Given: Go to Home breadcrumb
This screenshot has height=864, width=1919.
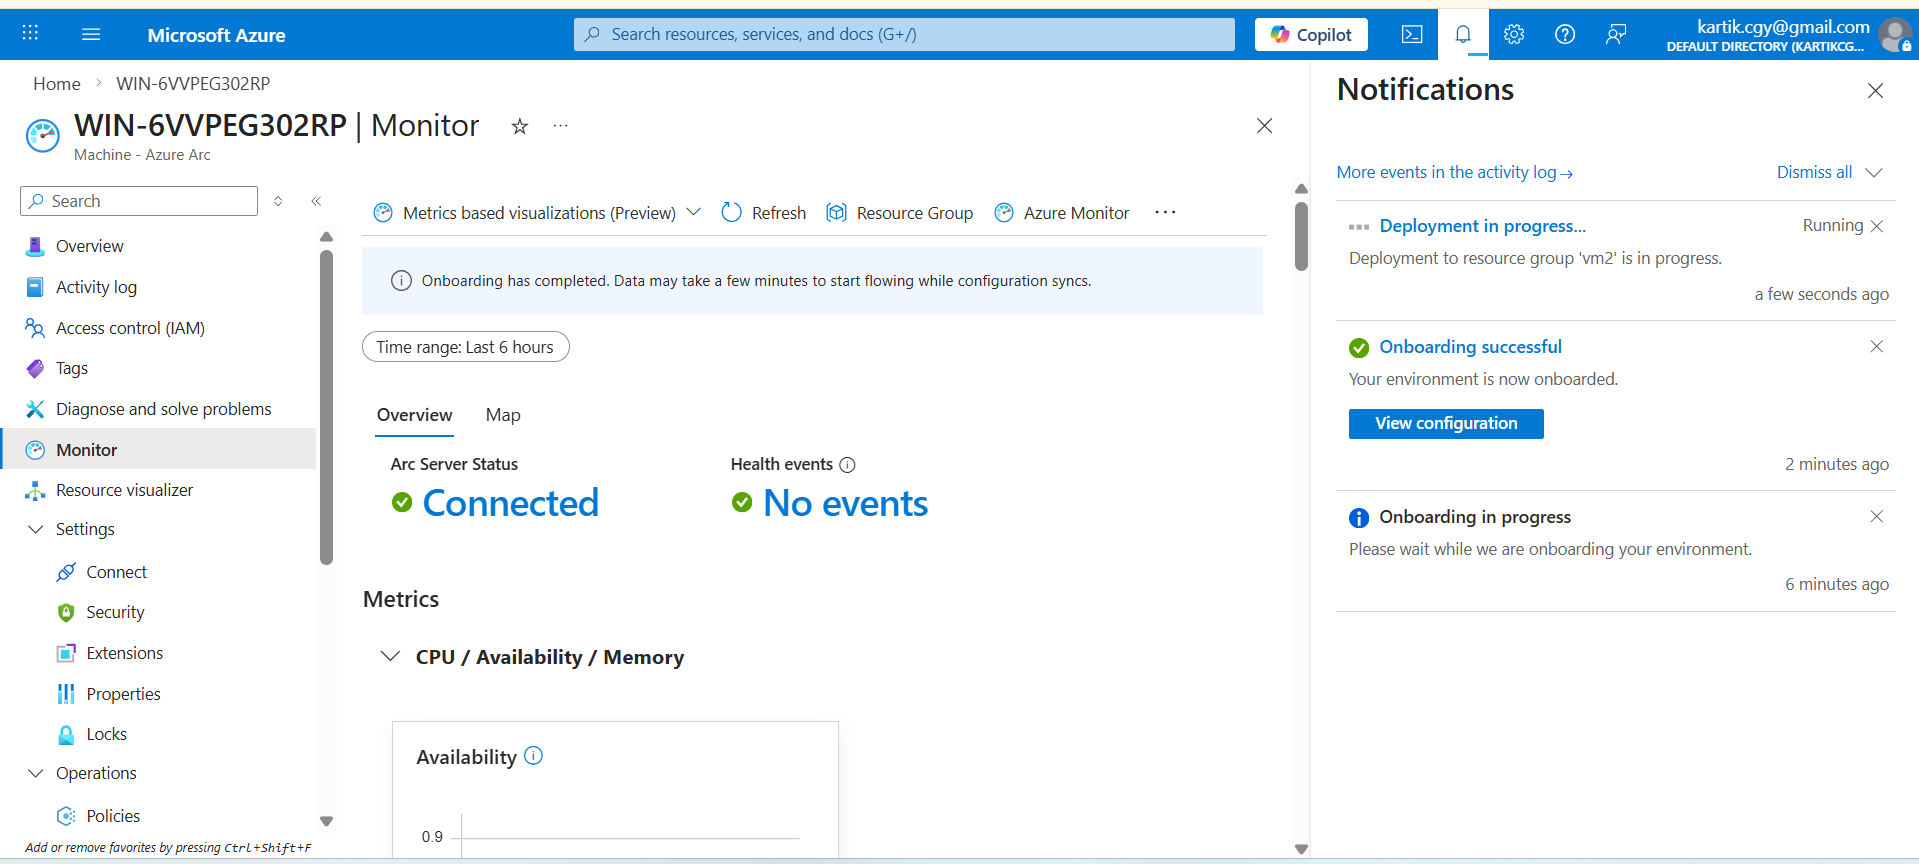Looking at the screenshot, I should coord(57,84).
